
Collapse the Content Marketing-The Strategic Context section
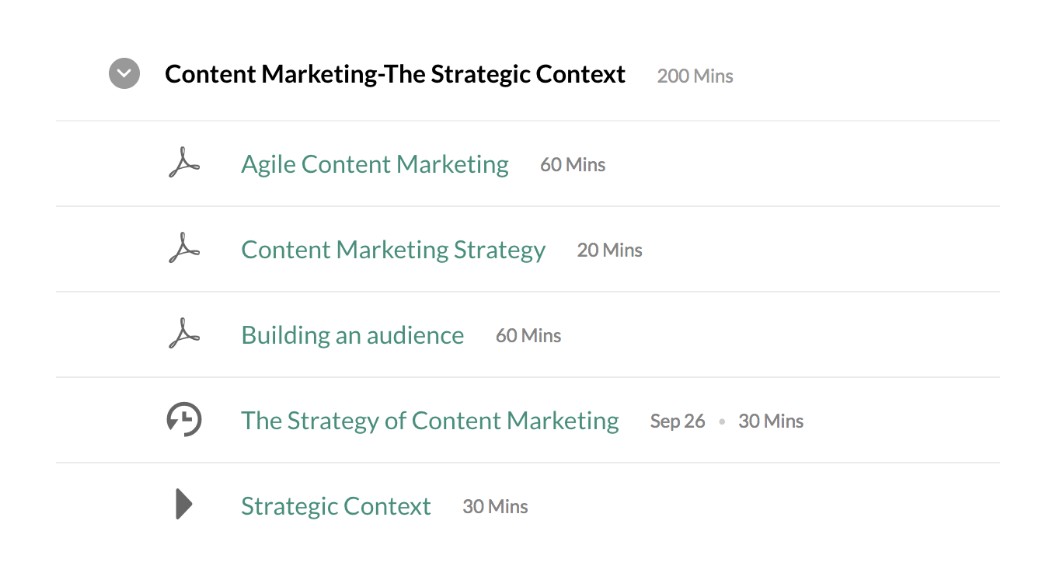click(x=124, y=74)
